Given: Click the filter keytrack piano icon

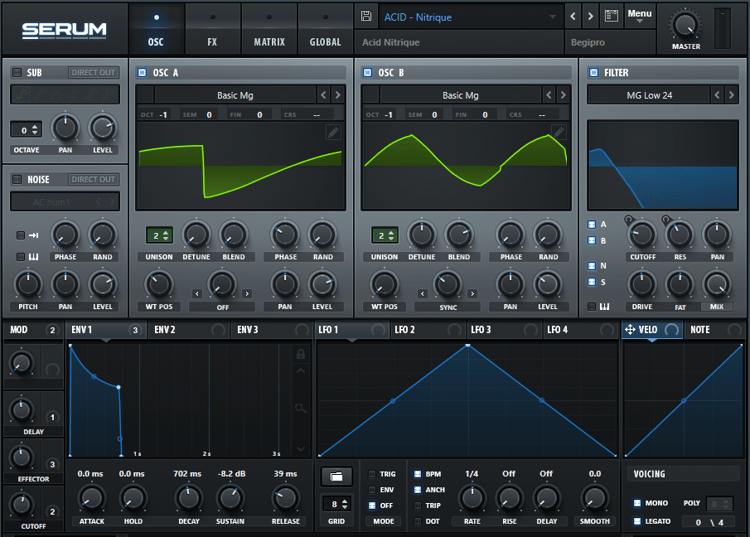Looking at the screenshot, I should pyautogui.click(x=605, y=307).
